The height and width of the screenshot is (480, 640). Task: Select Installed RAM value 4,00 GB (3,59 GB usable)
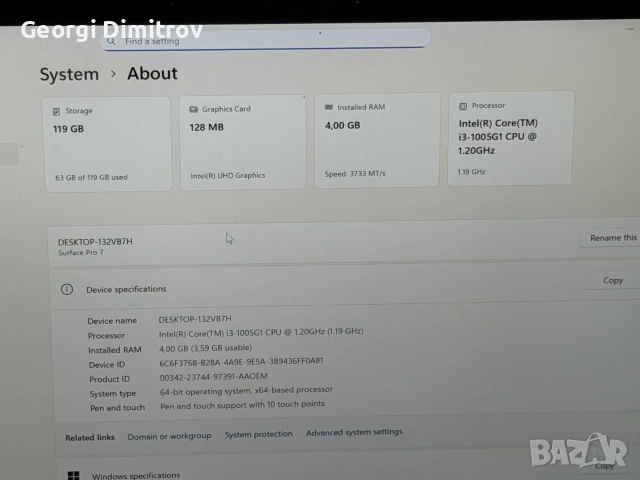(x=205, y=348)
